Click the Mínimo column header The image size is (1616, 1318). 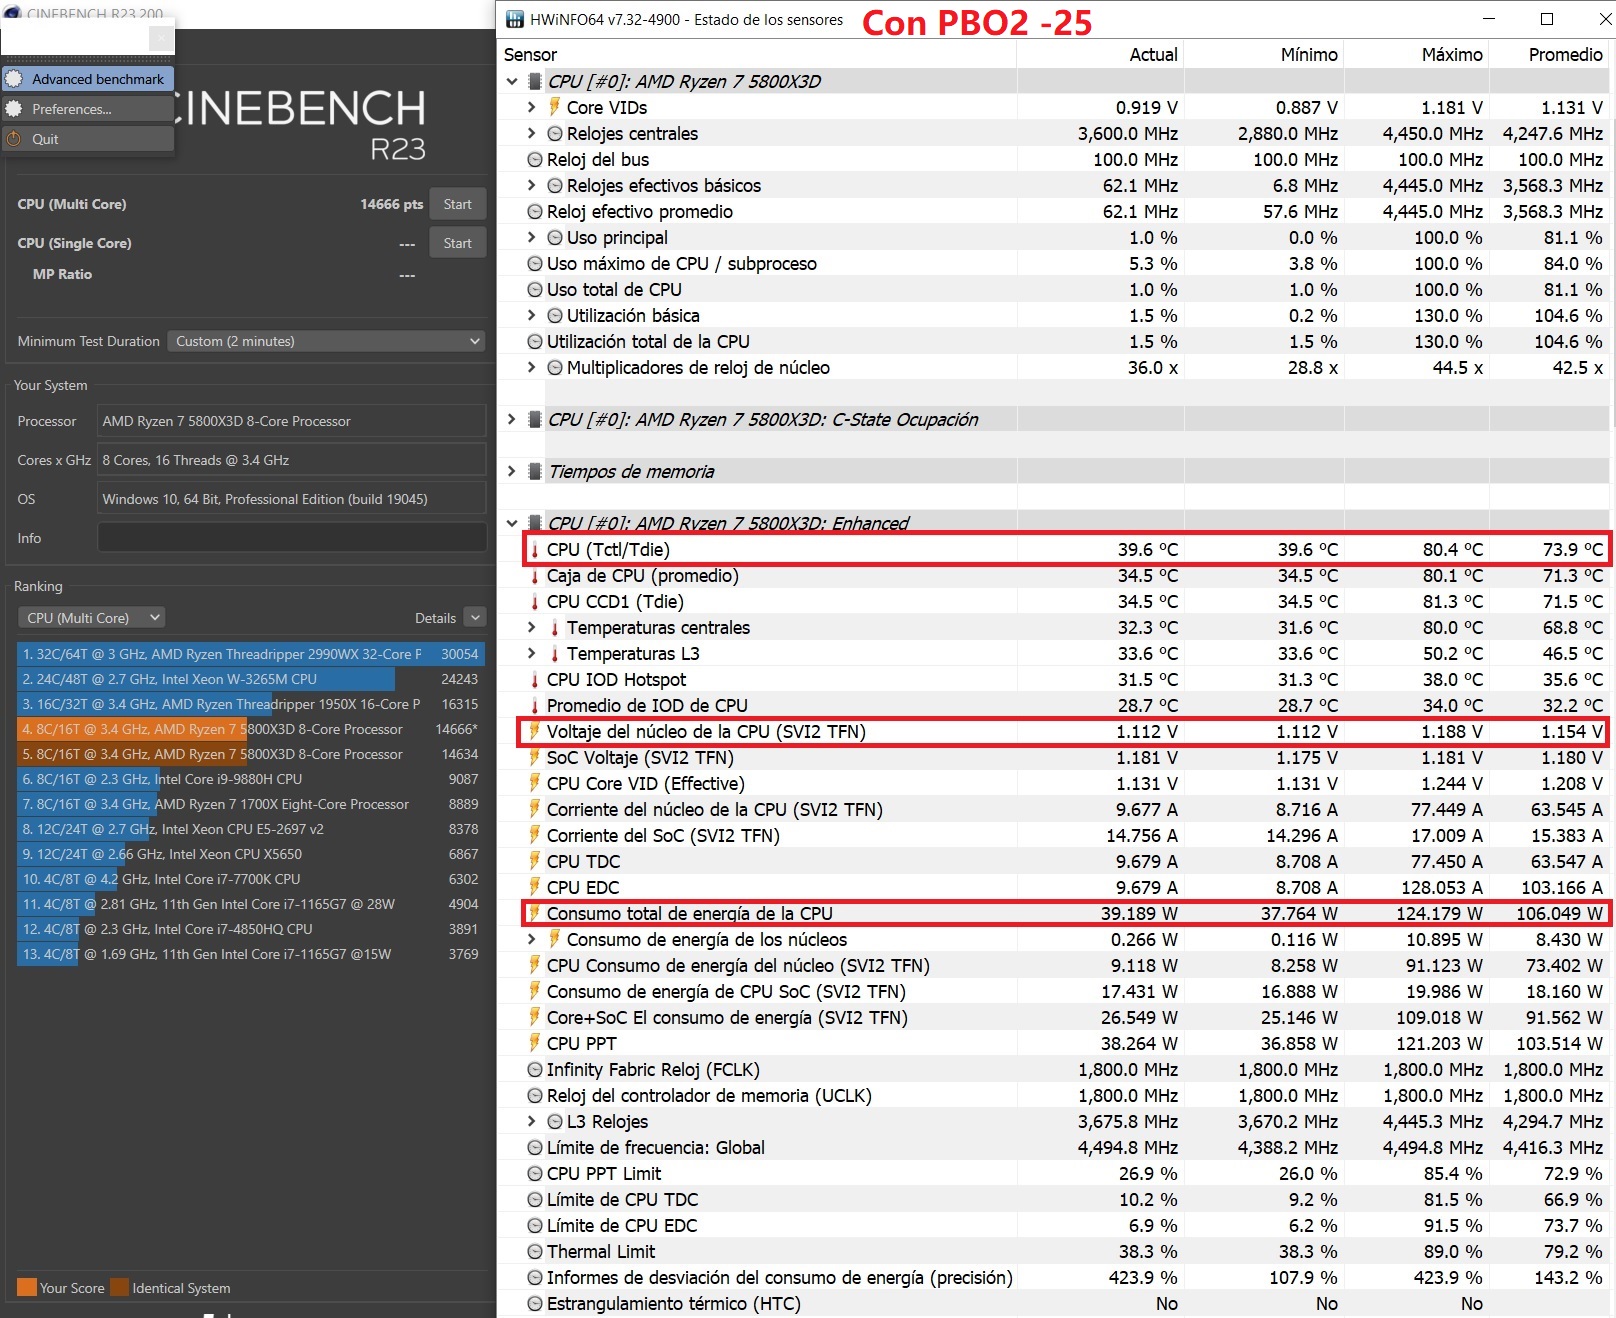tap(1264, 54)
